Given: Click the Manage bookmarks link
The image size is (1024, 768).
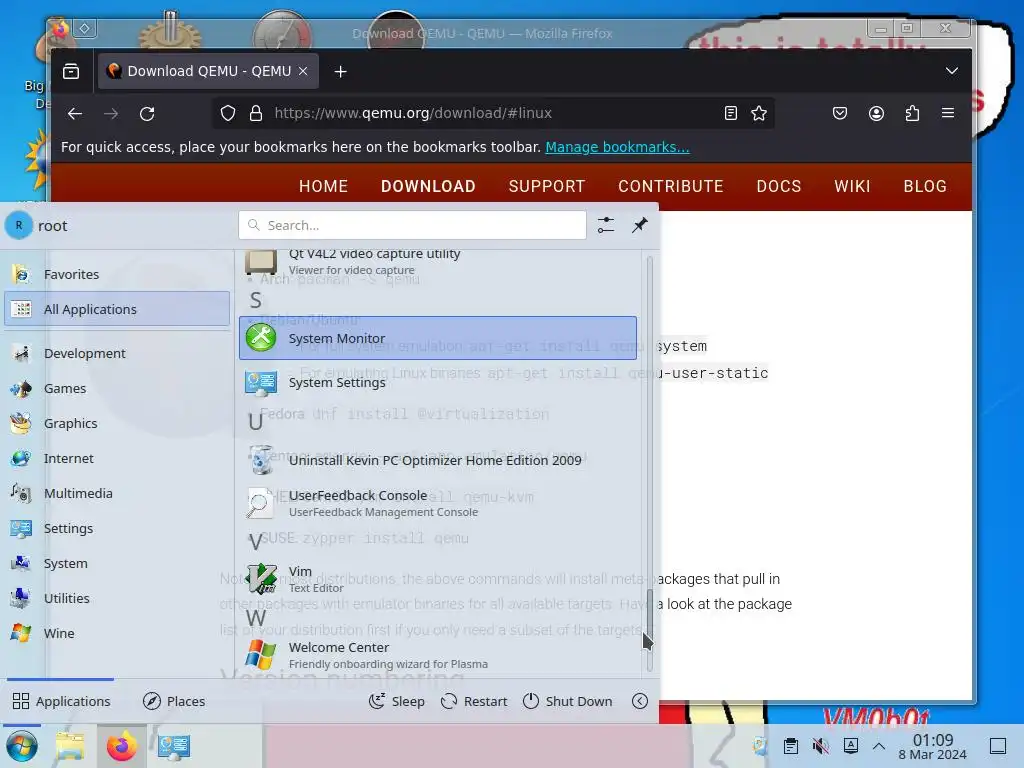Looking at the screenshot, I should coord(617,147).
